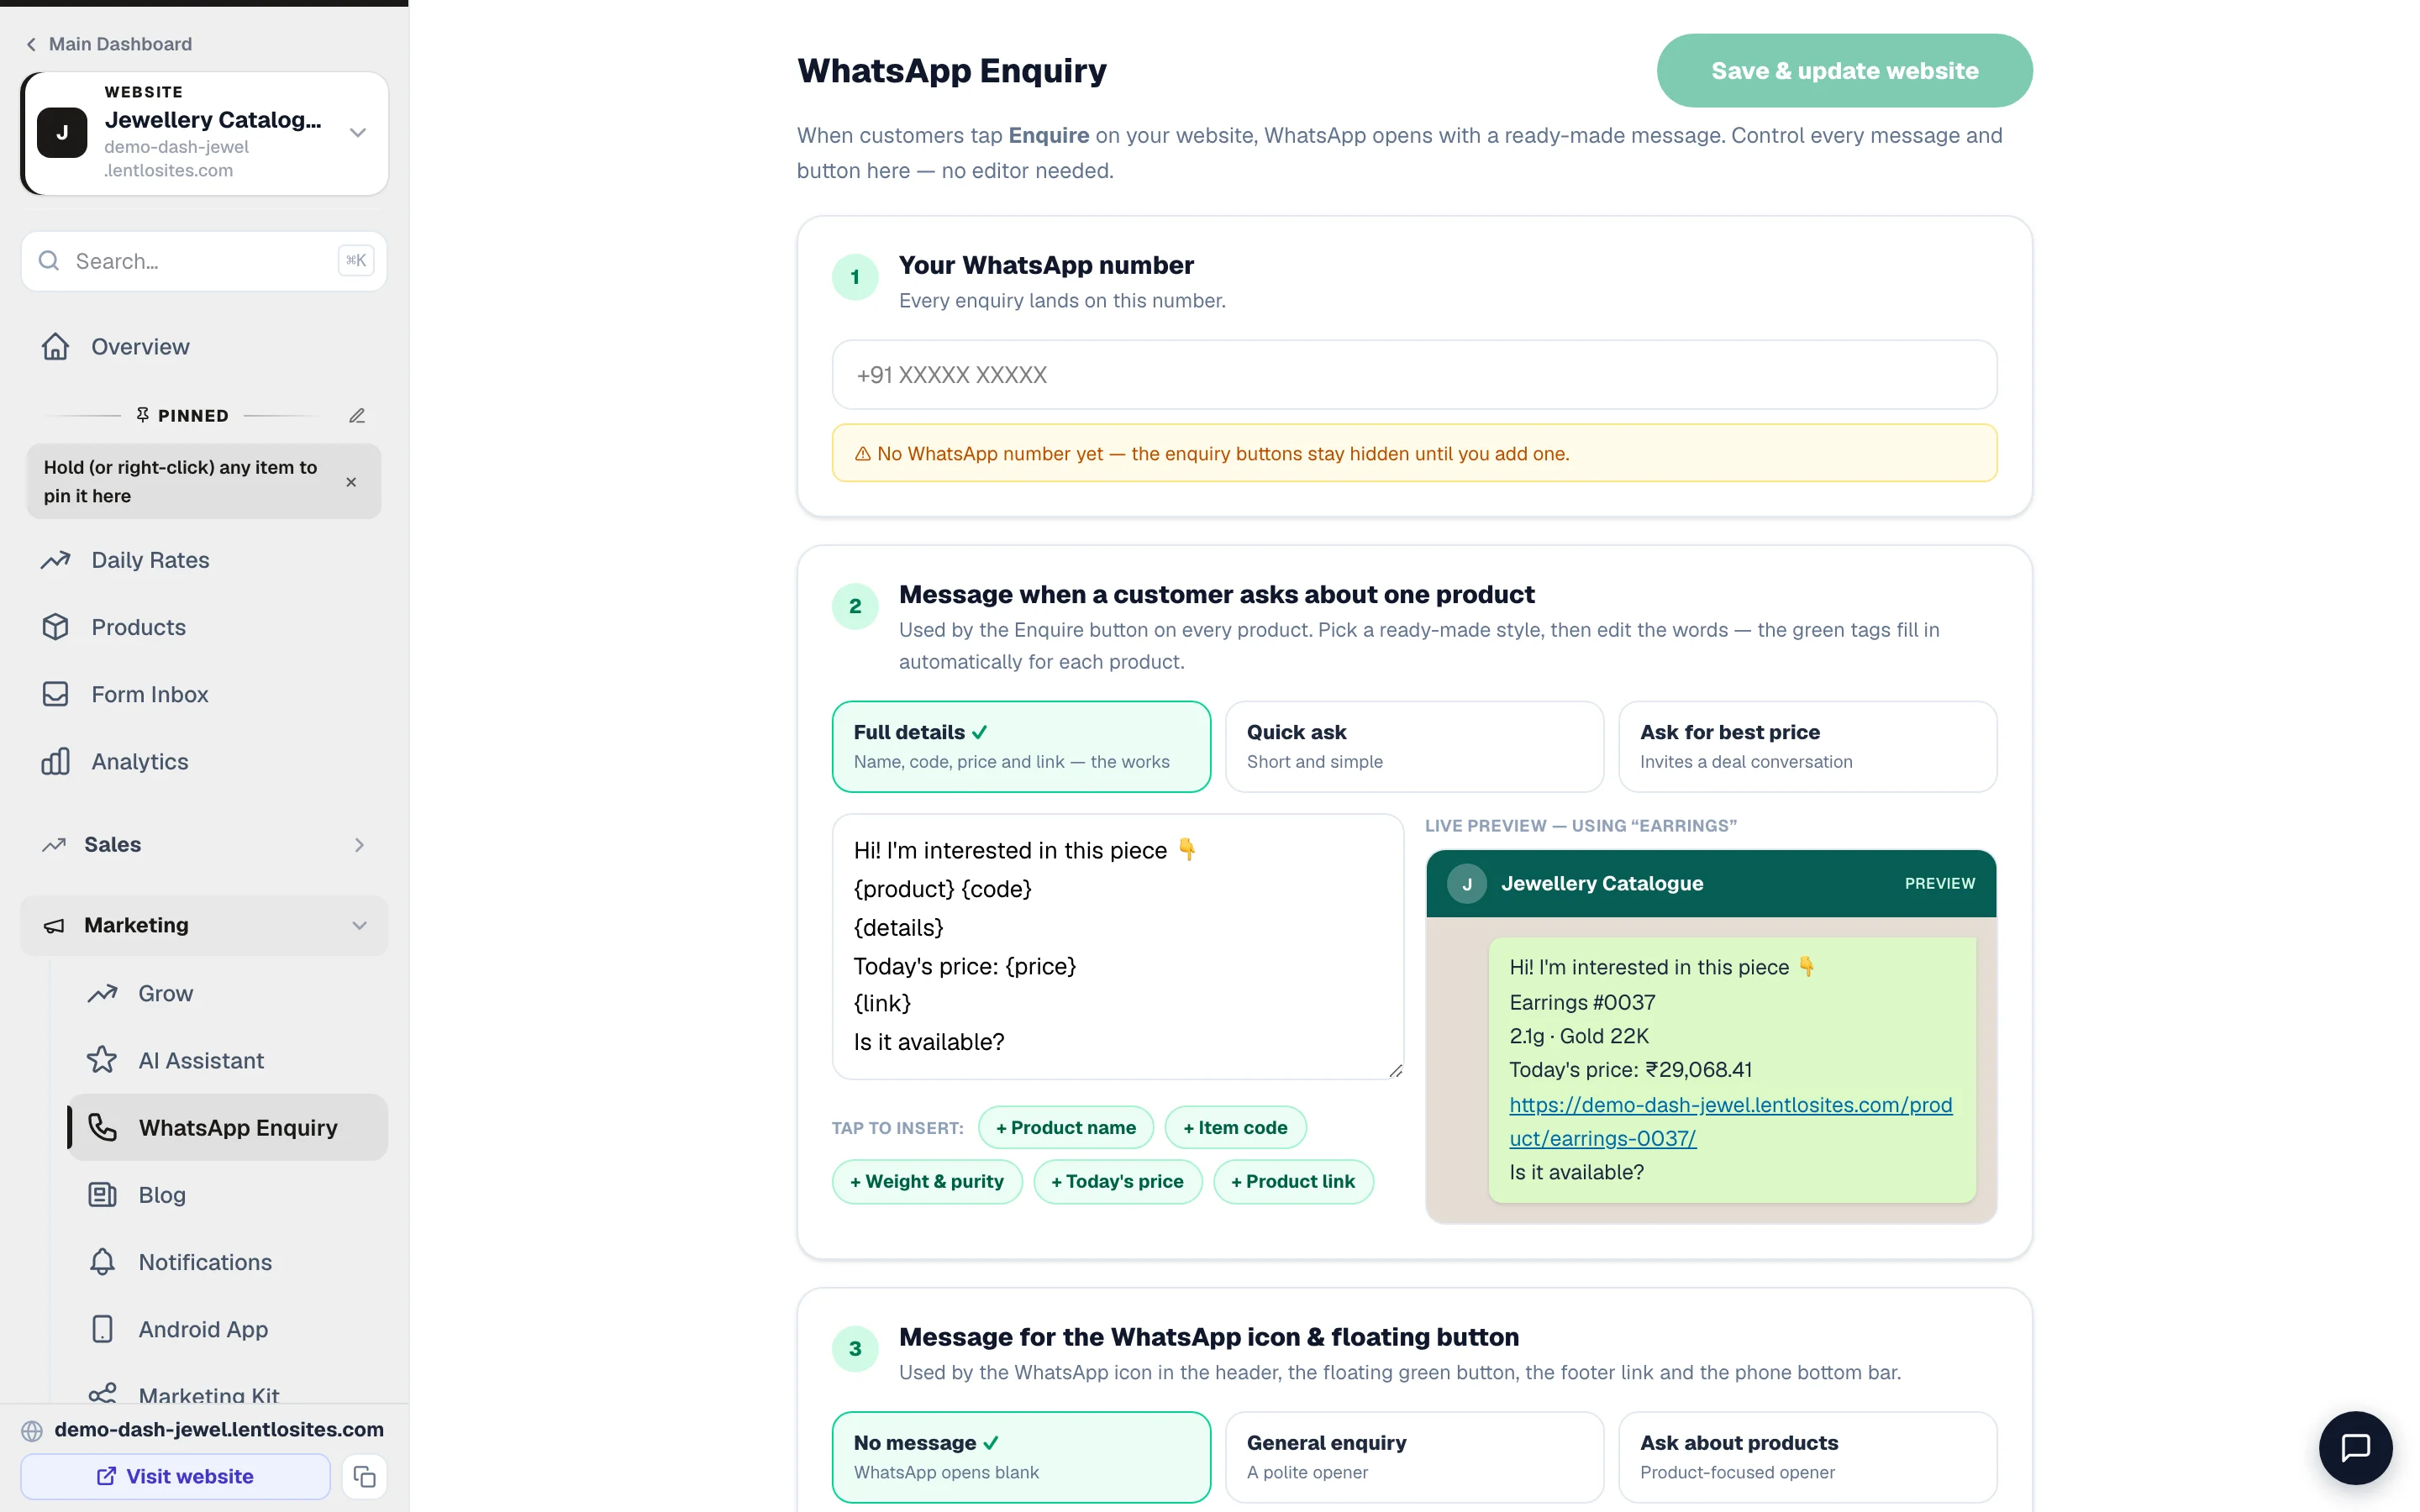
Task: Collapse the Marketing section
Action: [x=204, y=925]
